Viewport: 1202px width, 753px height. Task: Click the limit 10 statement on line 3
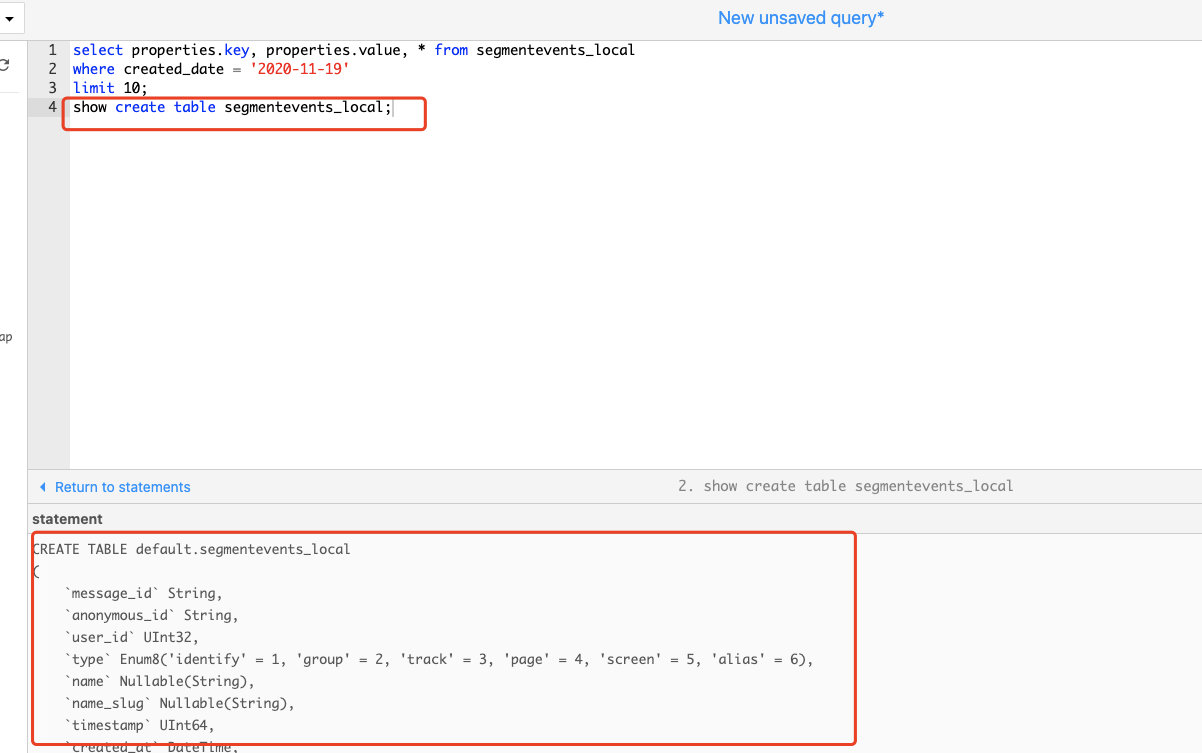point(106,88)
